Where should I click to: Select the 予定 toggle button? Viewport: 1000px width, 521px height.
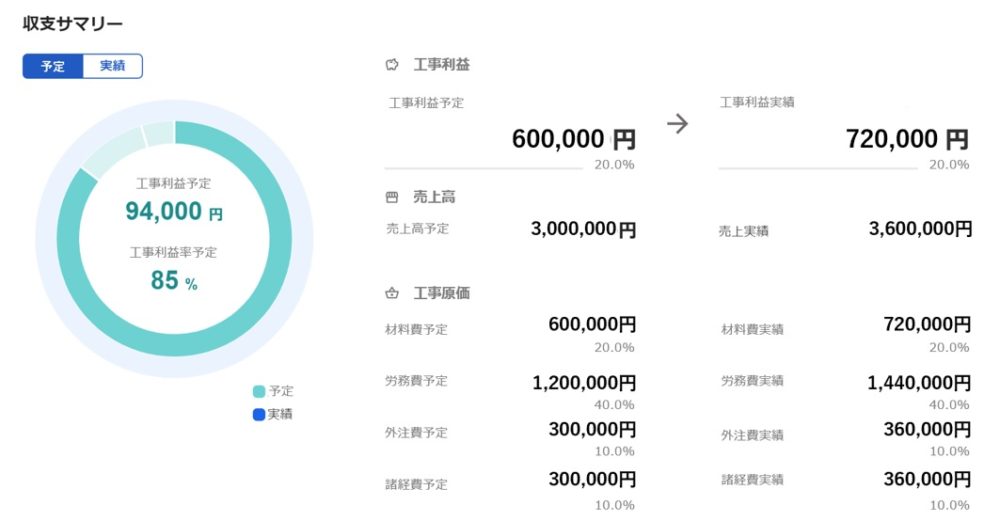pos(53,66)
